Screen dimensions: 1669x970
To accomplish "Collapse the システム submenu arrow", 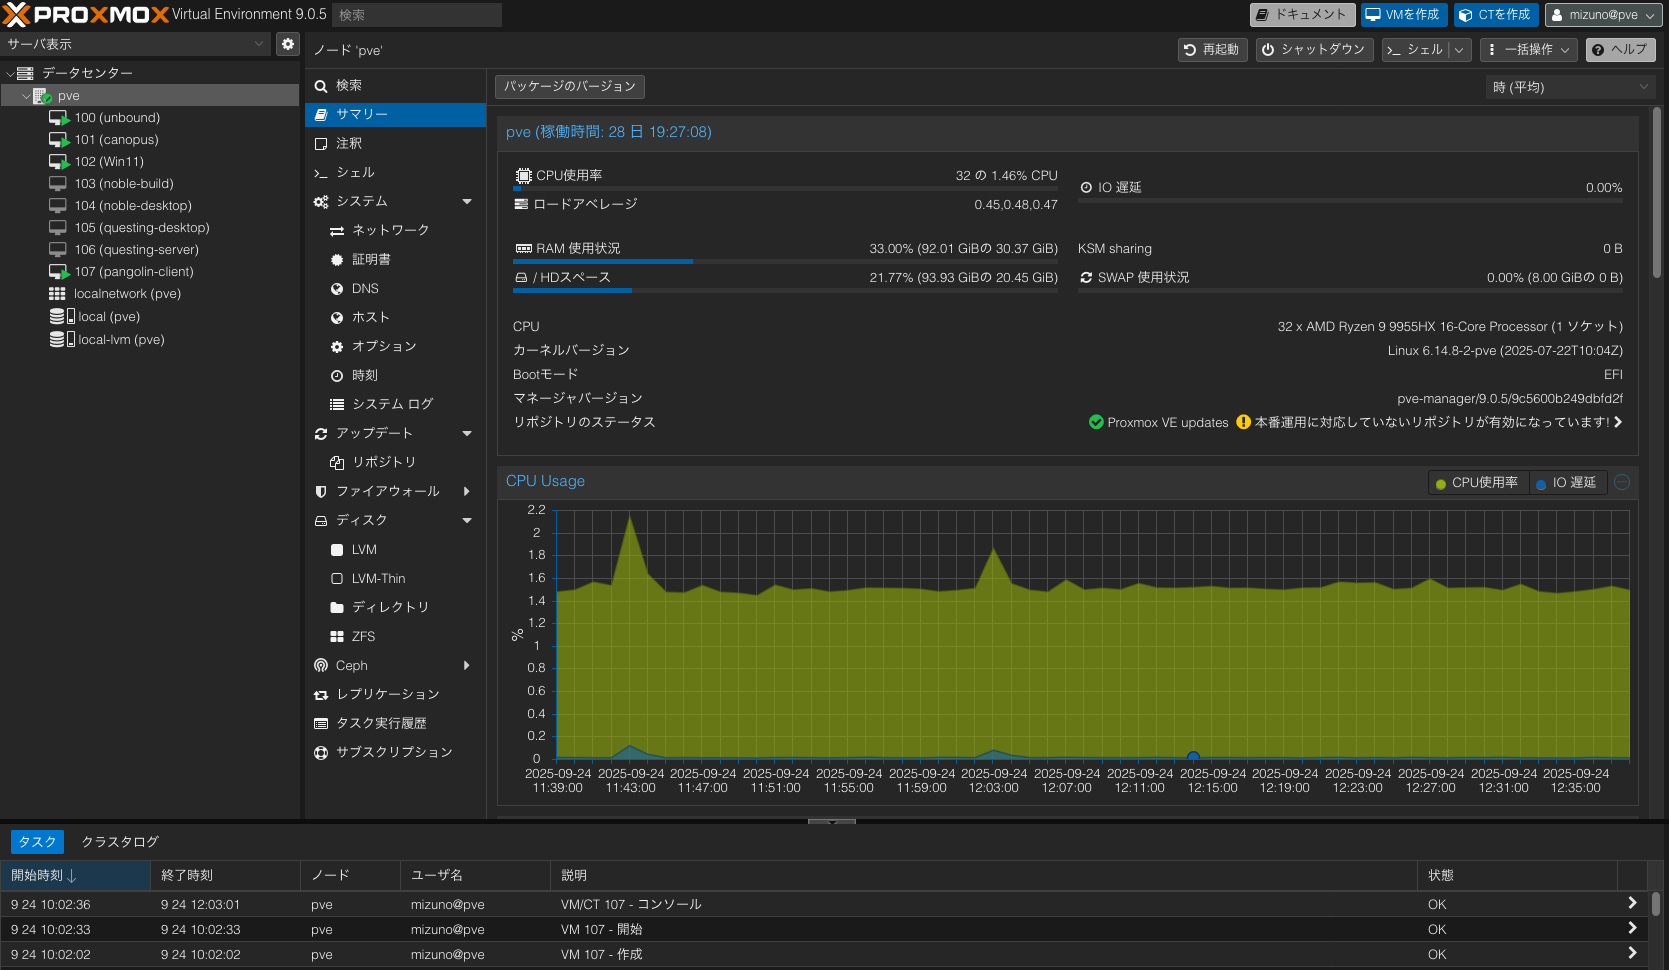I will [x=467, y=202].
